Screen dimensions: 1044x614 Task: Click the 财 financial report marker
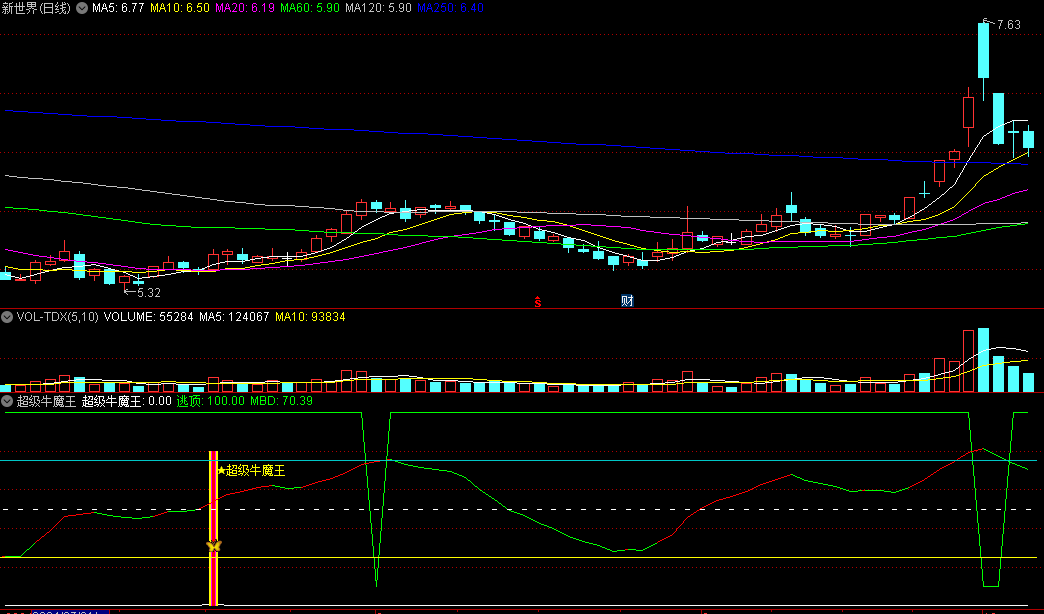click(627, 301)
